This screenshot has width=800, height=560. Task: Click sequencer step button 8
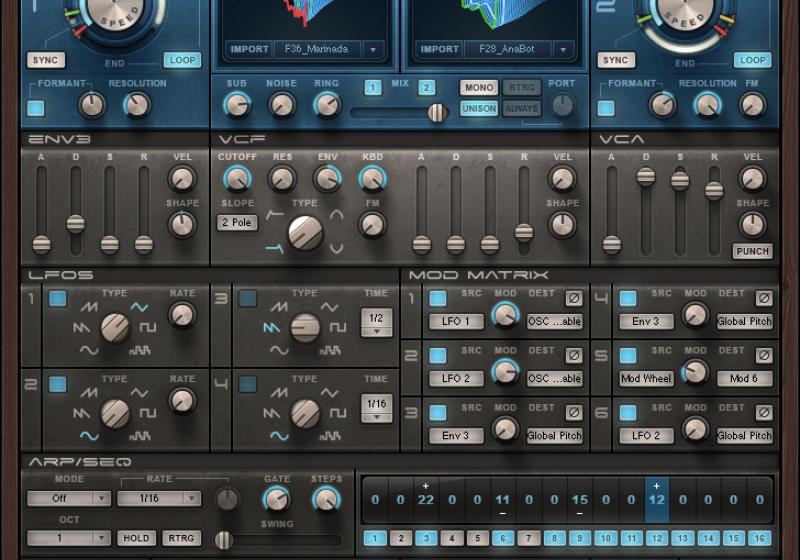[555, 538]
